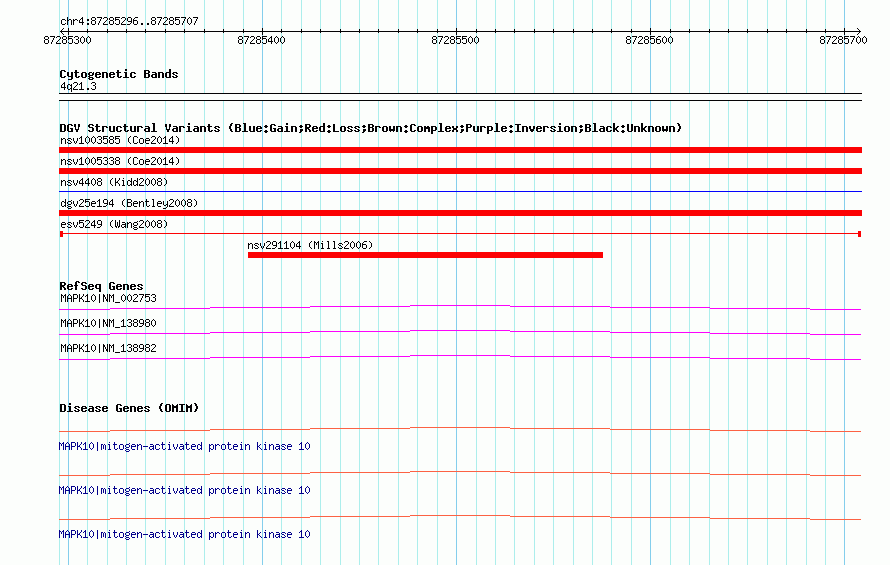Click the Disease Genes (OMIM) track title

click(129, 408)
